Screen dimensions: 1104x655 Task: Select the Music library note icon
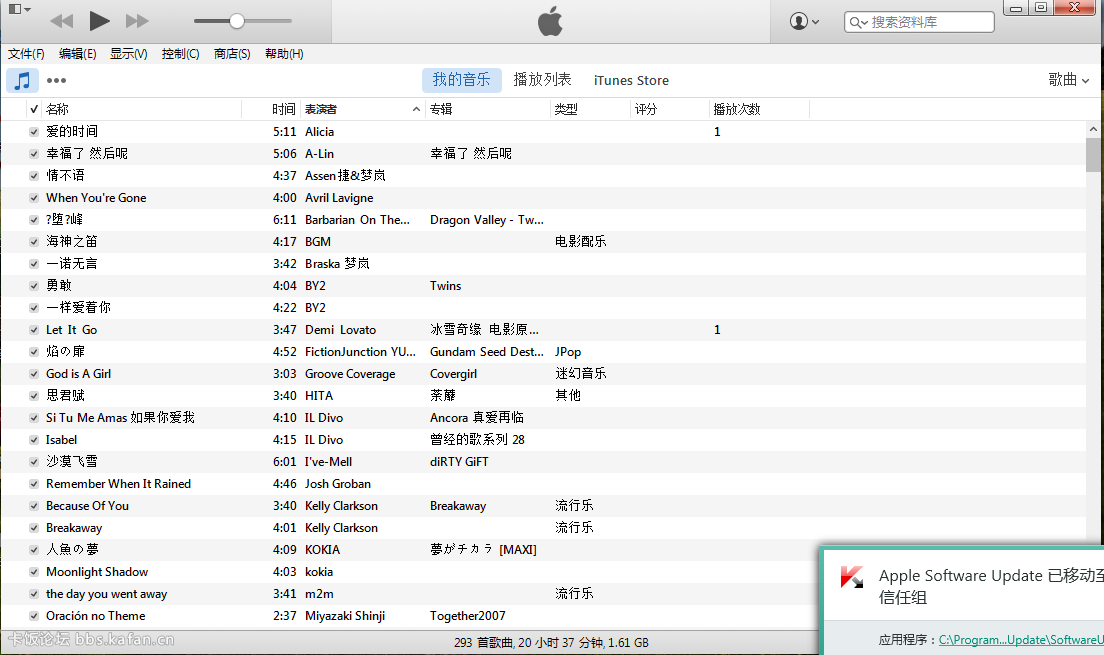[23, 80]
